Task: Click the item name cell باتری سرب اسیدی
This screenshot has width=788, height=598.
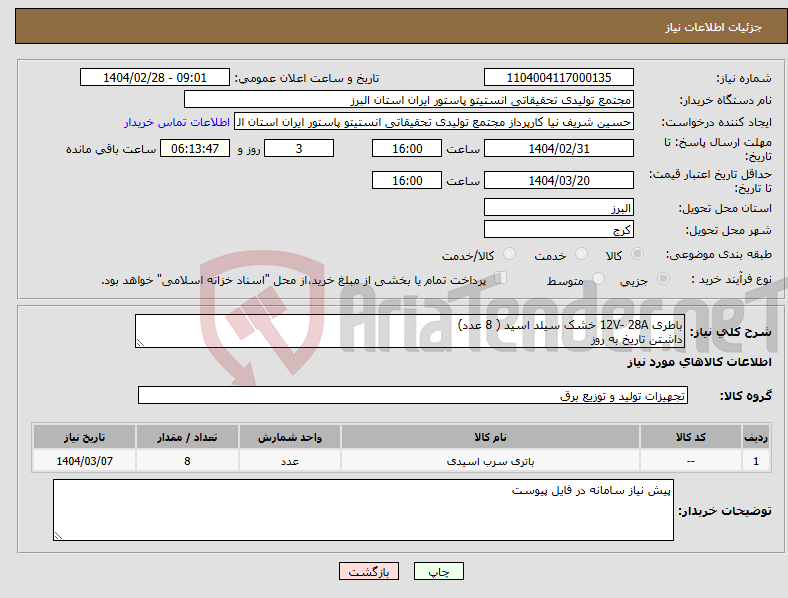Action: [490, 461]
